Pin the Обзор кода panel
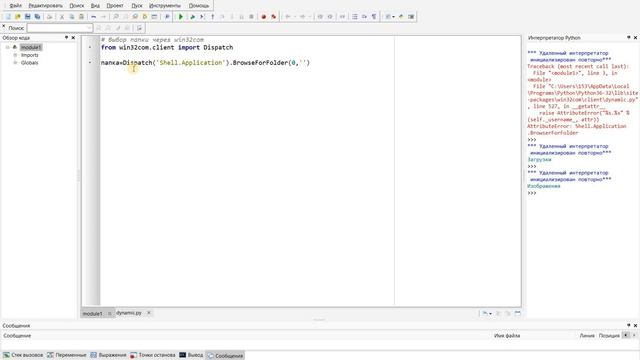The image size is (640, 360). 67,38
